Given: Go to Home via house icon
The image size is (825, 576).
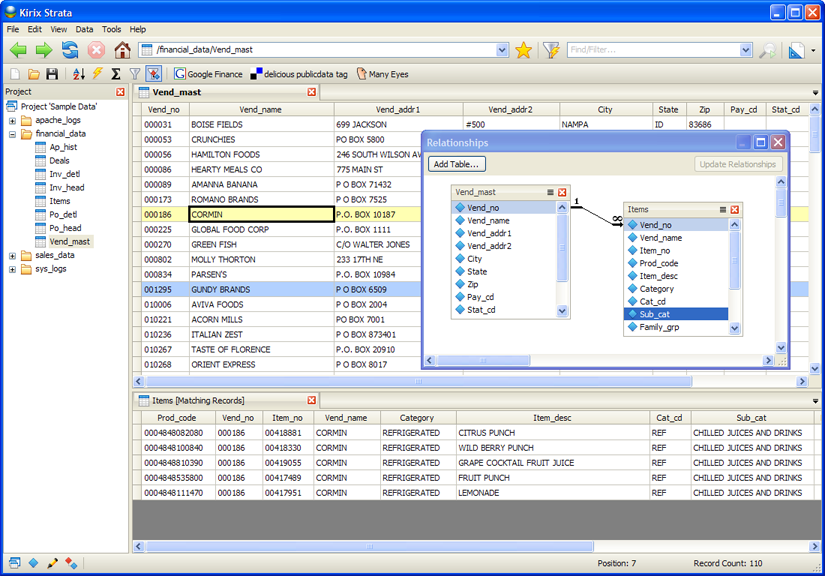Looking at the screenshot, I should click(x=122, y=50).
